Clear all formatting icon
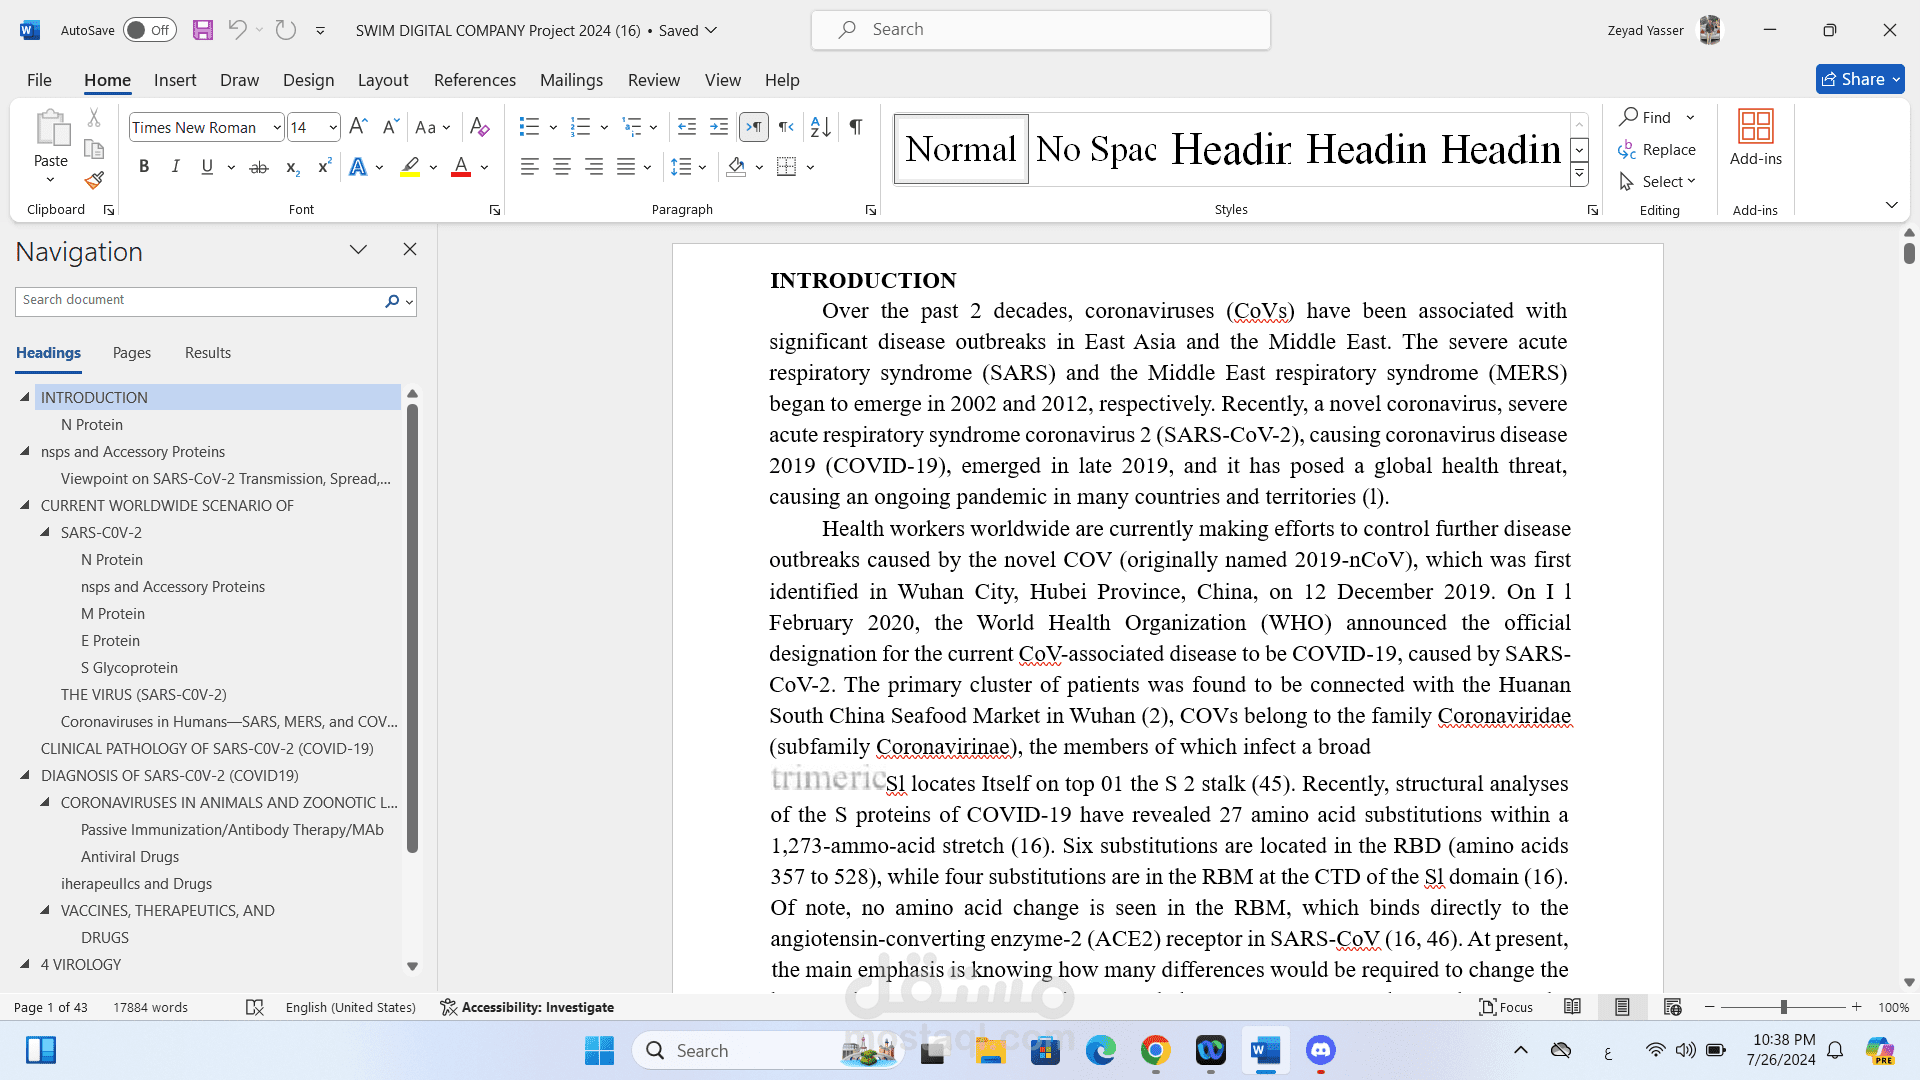Image resolution: width=1920 pixels, height=1080 pixels. [x=479, y=127]
